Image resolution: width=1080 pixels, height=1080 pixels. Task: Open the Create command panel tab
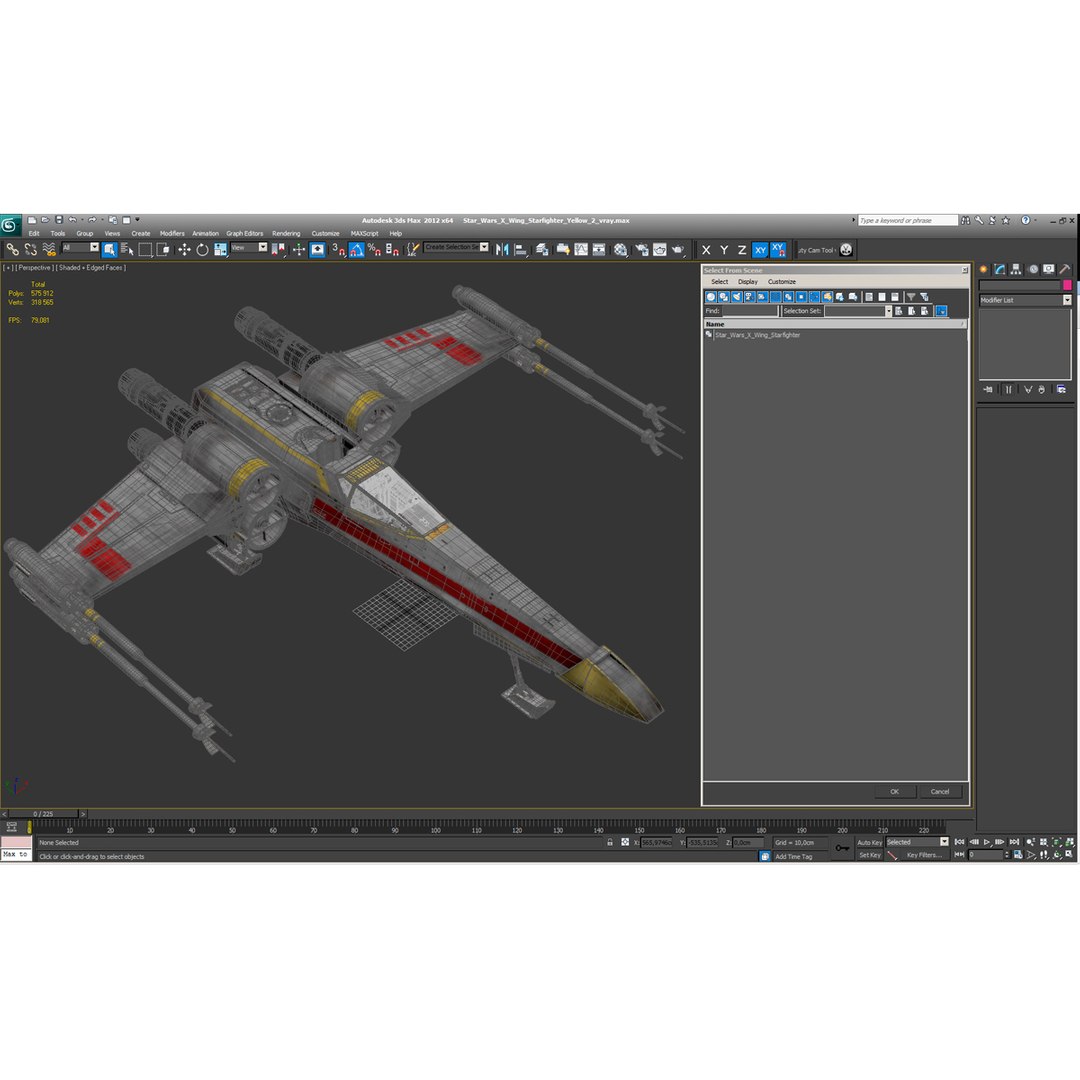[x=984, y=269]
